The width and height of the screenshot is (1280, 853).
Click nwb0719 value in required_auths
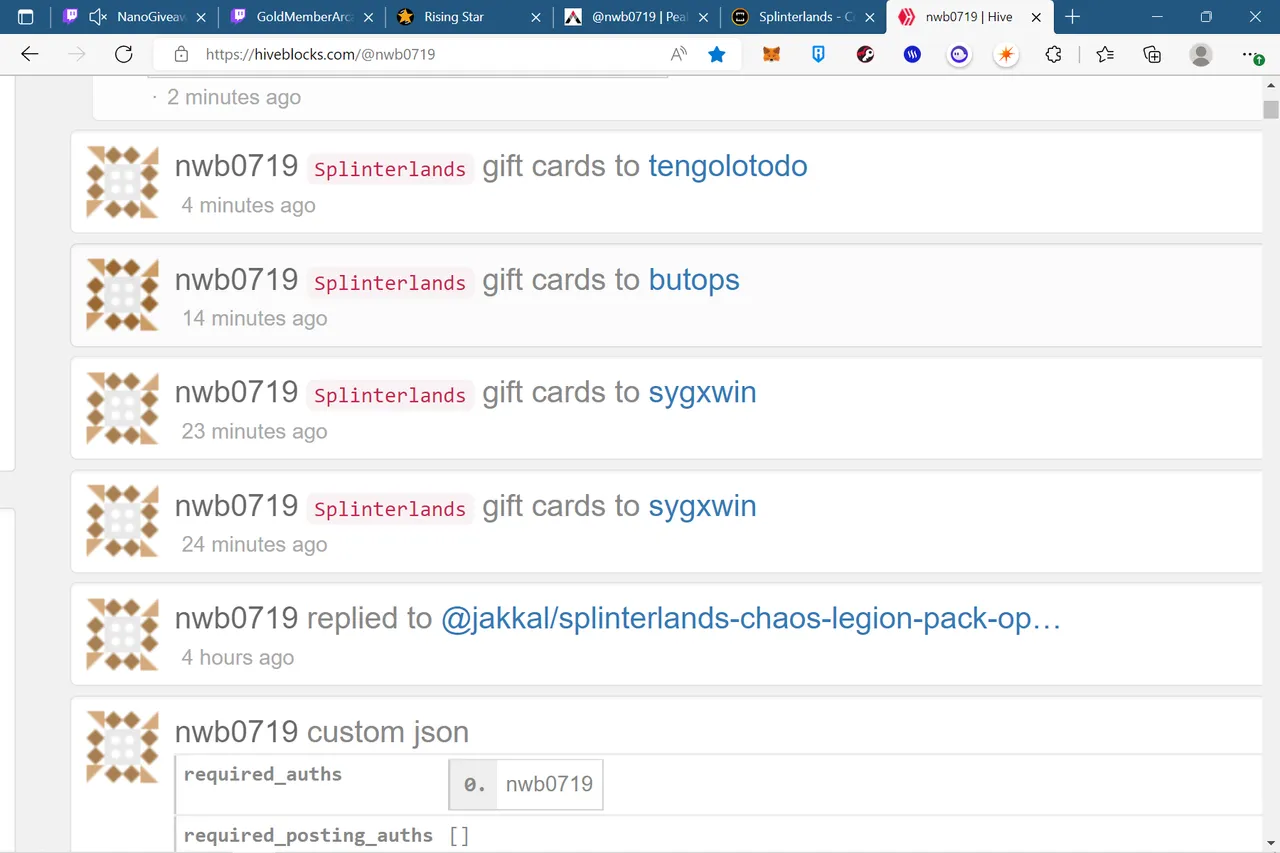tap(549, 784)
